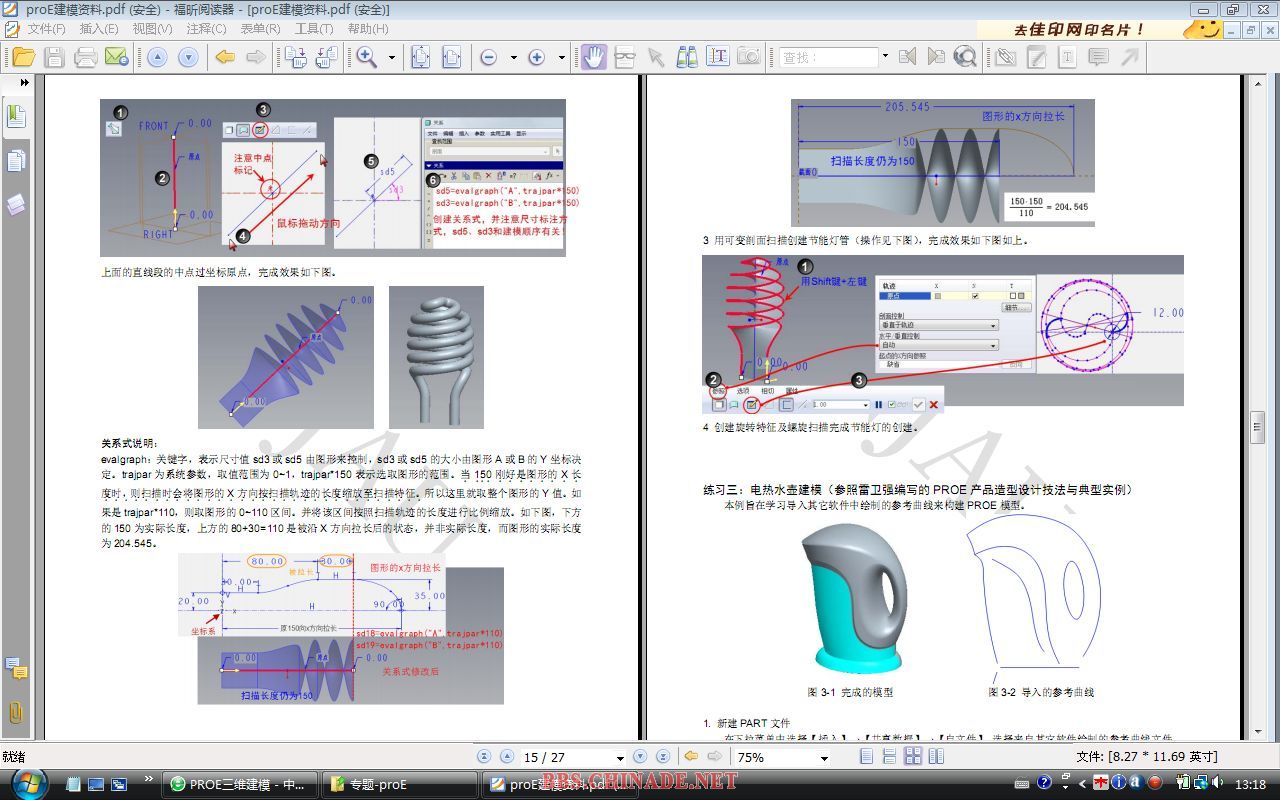Open the bookmarks panel in left sidebar

tap(16, 116)
